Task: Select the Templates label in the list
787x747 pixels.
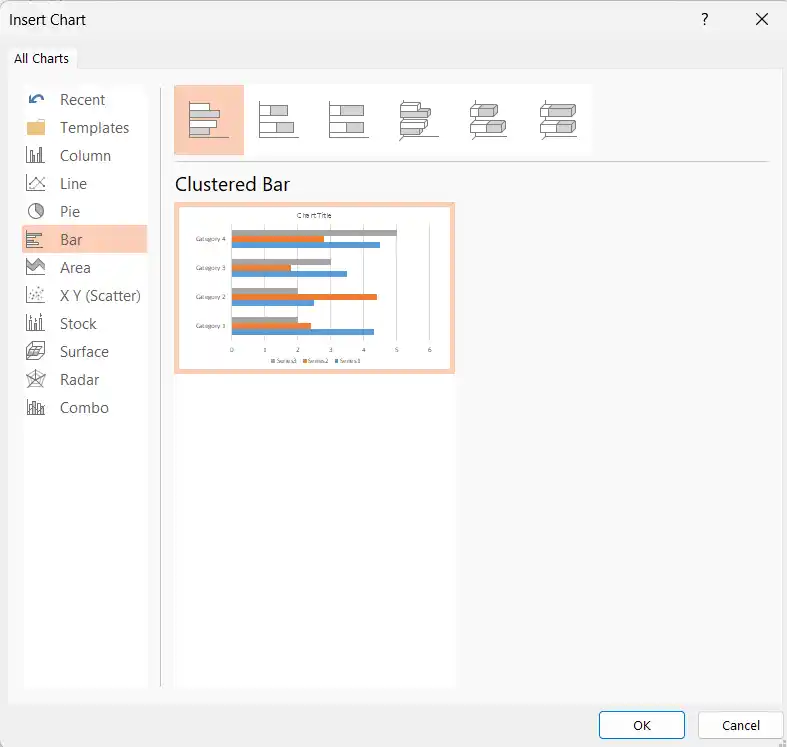Action: 94,128
